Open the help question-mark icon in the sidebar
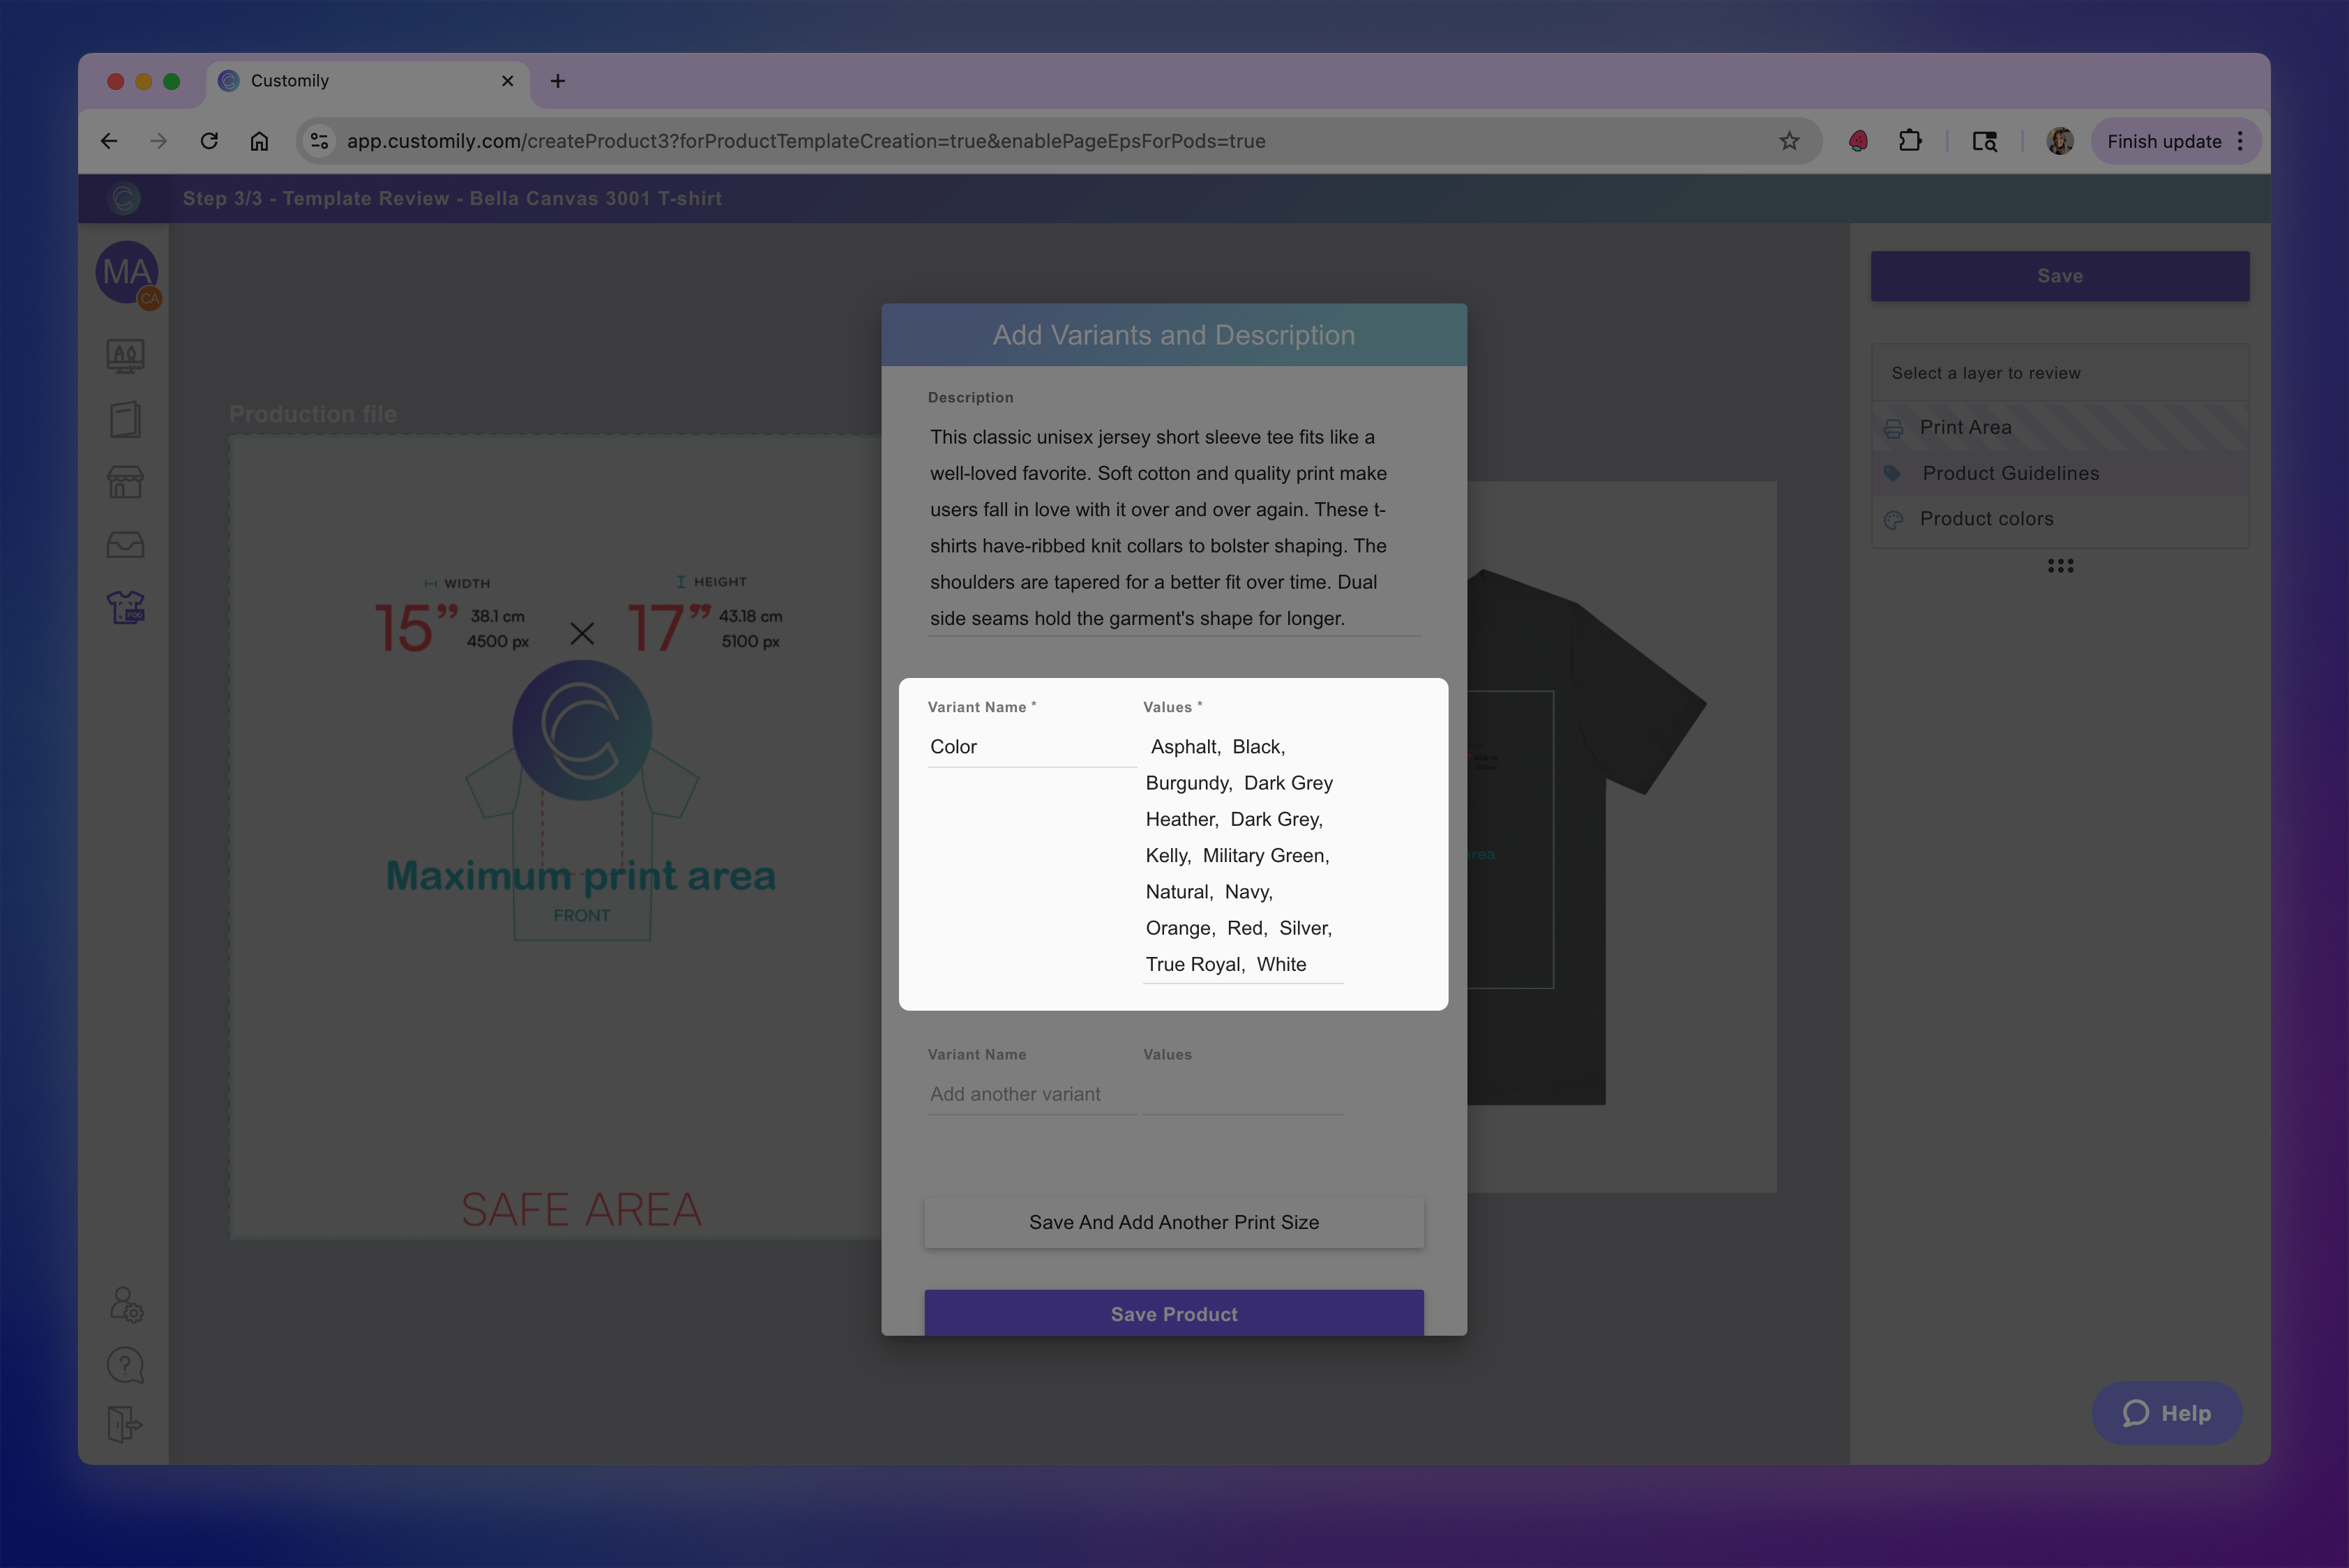The width and height of the screenshot is (2349, 1568). [x=125, y=1365]
